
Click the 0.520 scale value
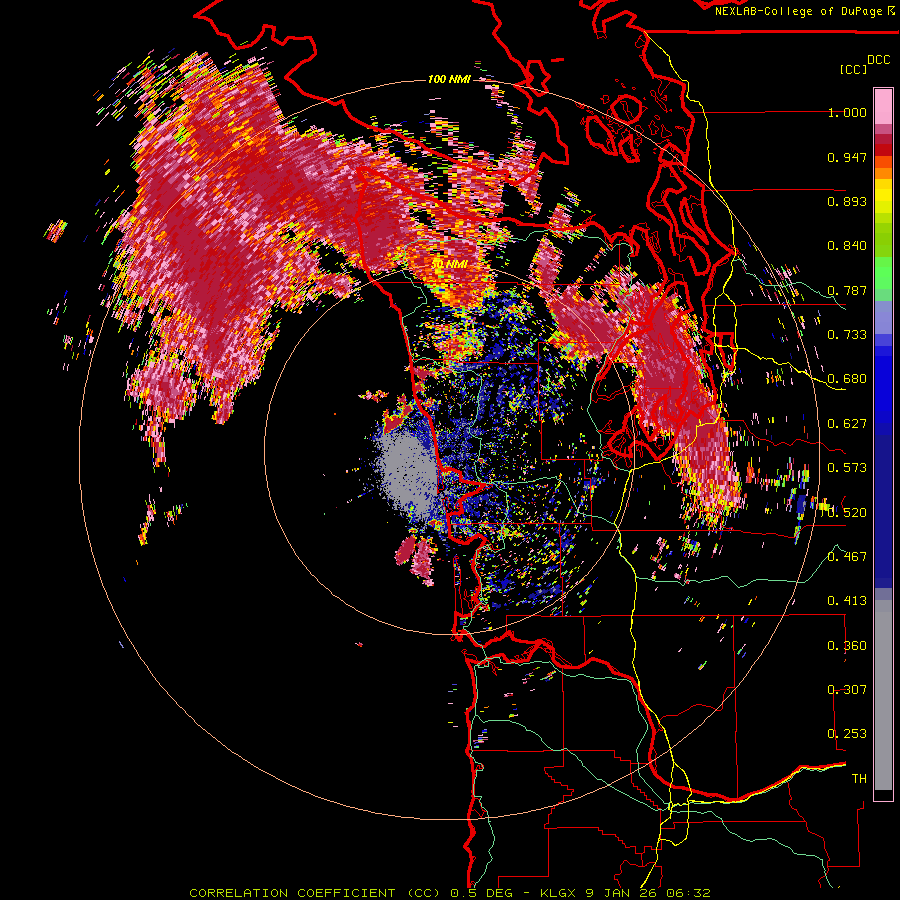tap(847, 512)
